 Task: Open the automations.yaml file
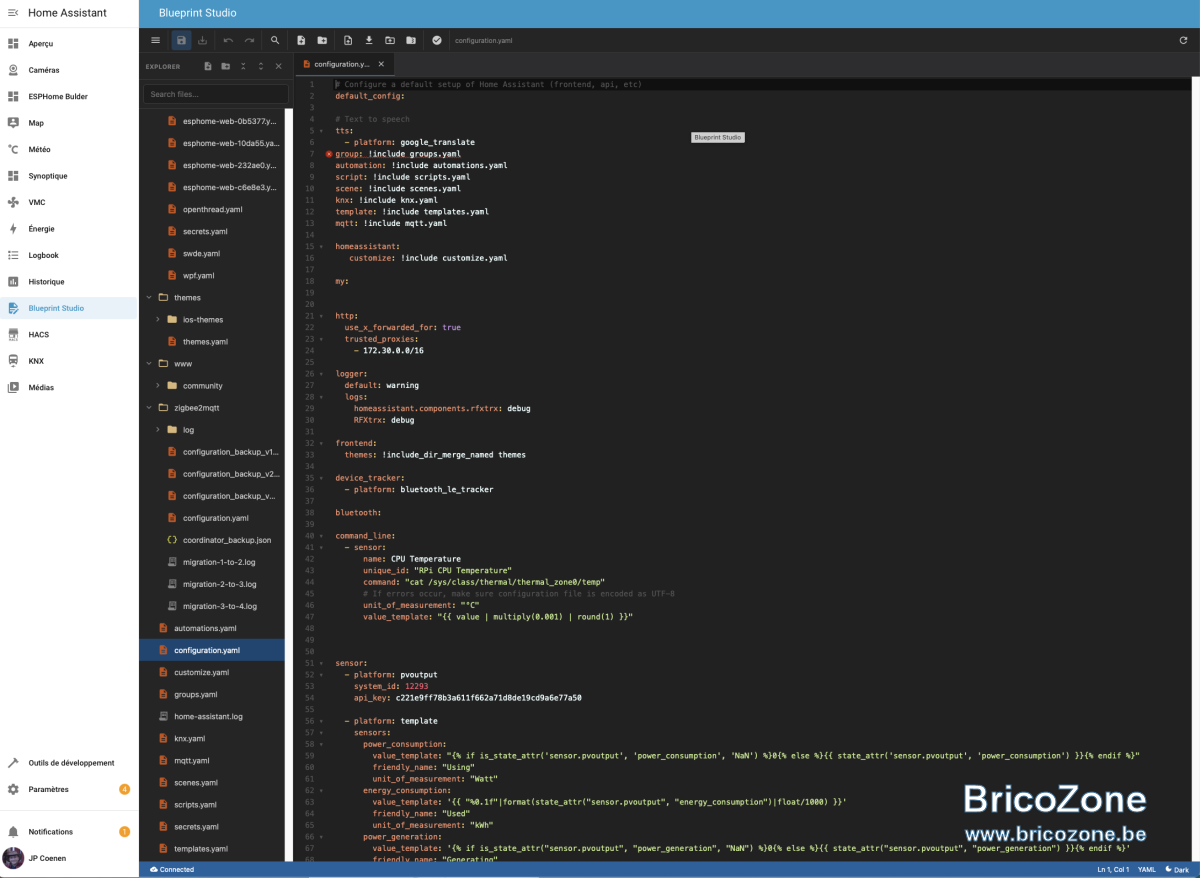(x=205, y=628)
